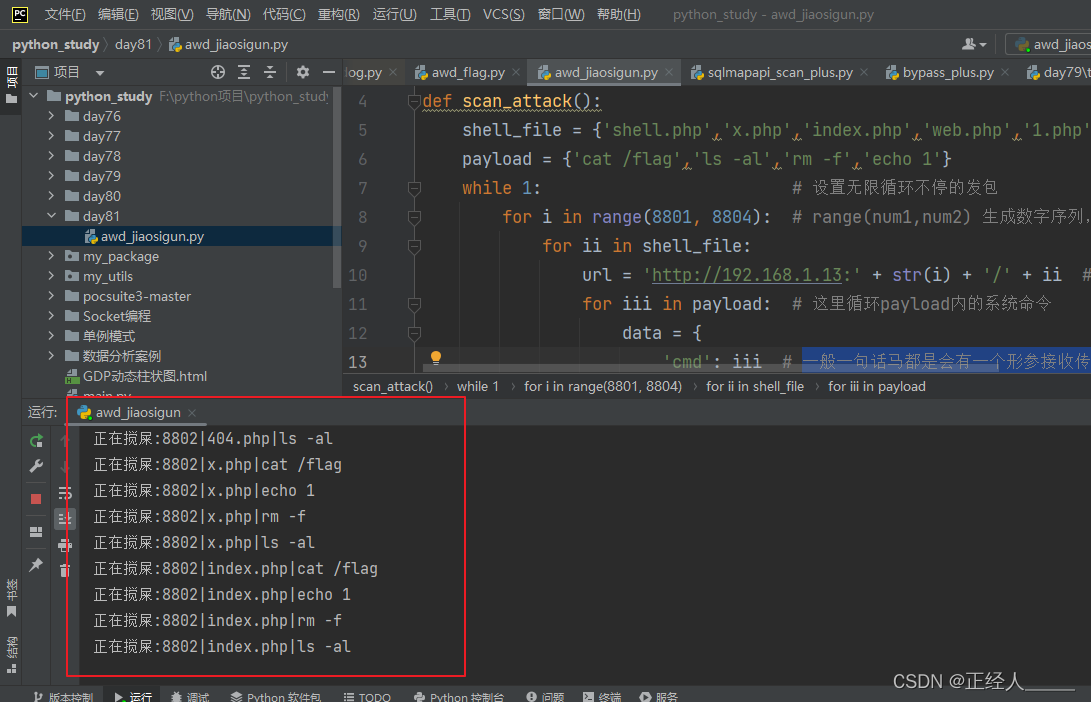This screenshot has height=702, width=1091.
Task: Click project tree vertical scrollbar
Action: tap(337, 188)
